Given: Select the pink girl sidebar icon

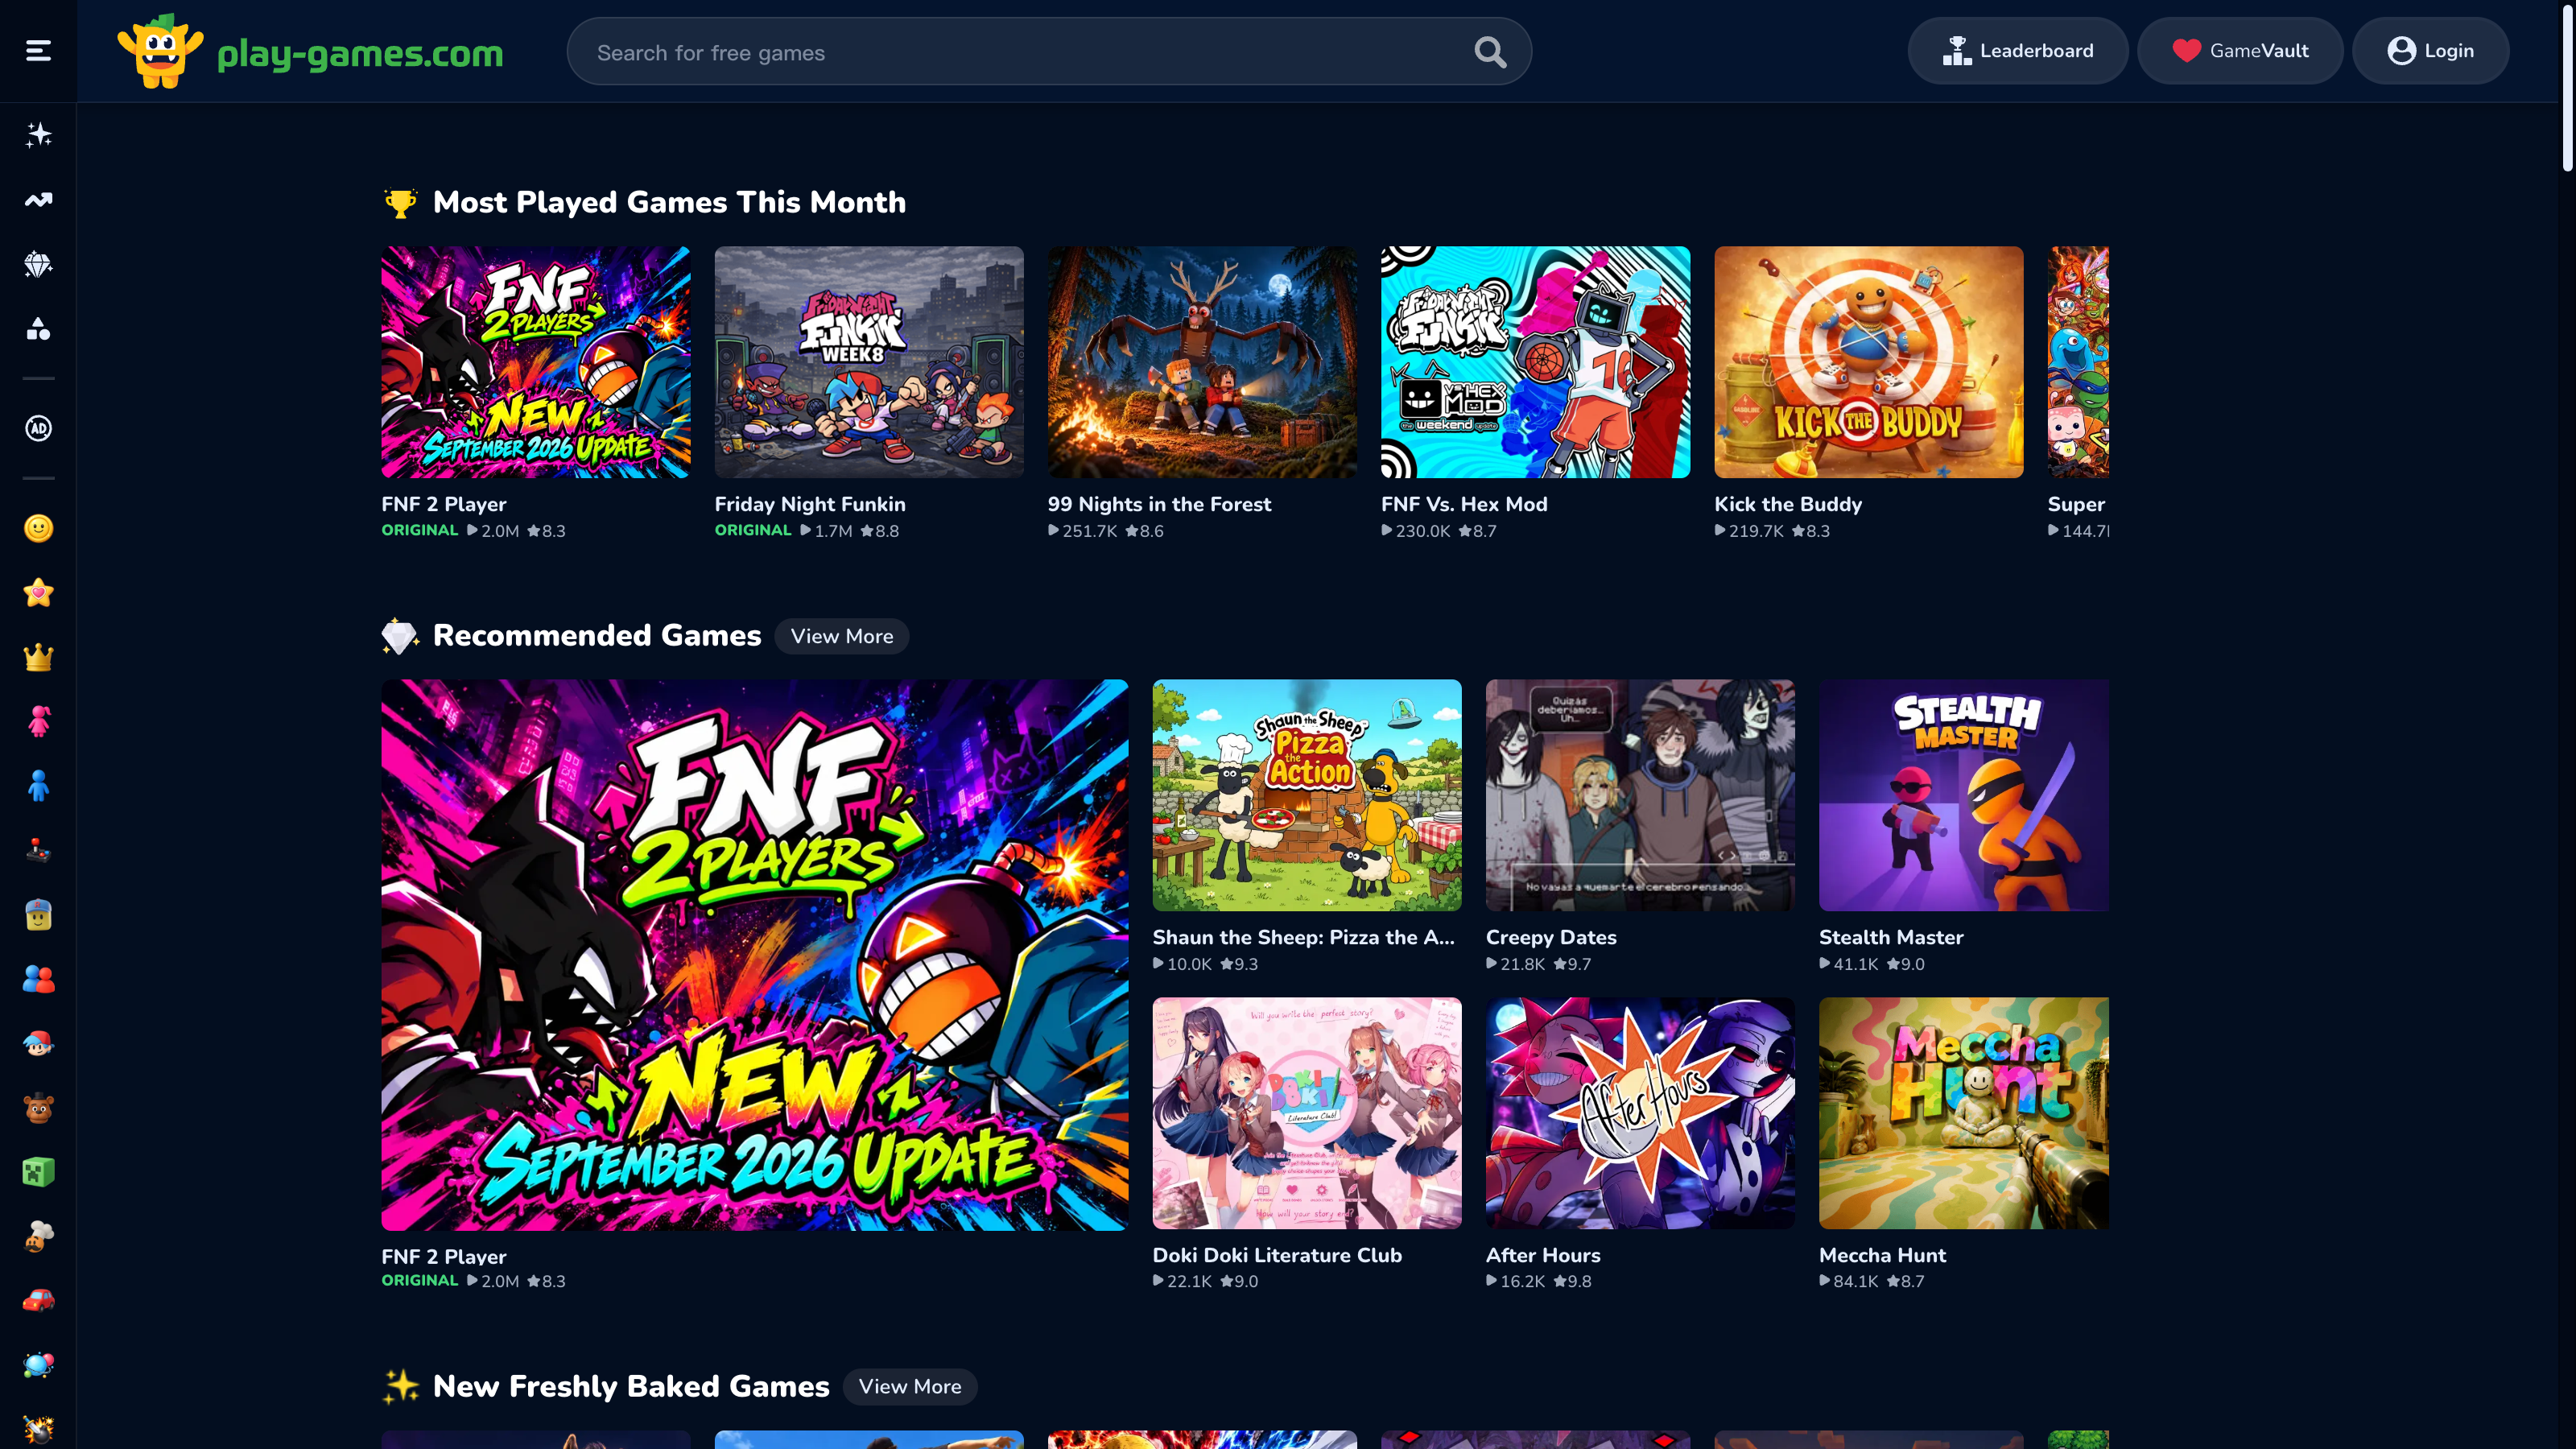Looking at the screenshot, I should (x=38, y=721).
